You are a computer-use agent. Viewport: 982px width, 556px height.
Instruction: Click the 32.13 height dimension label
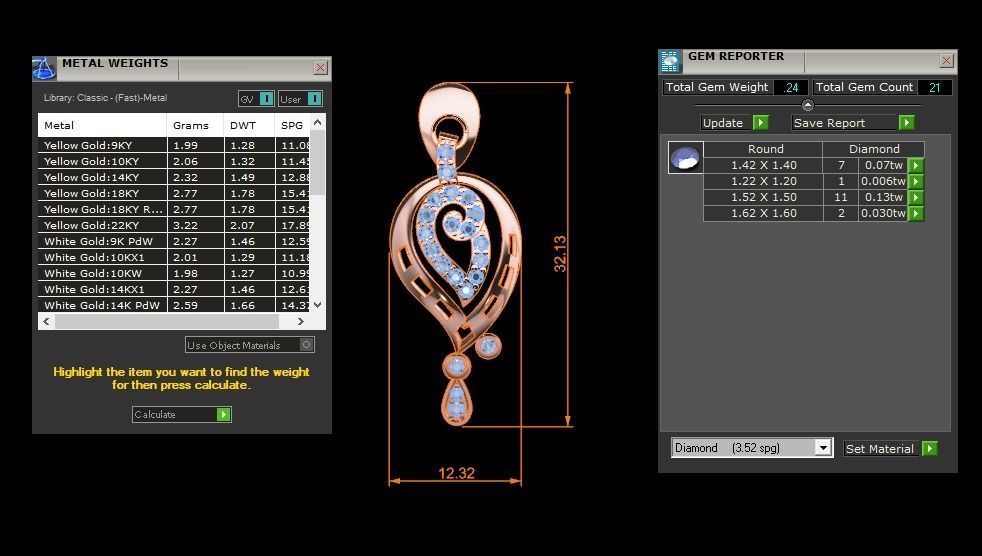pyautogui.click(x=560, y=254)
